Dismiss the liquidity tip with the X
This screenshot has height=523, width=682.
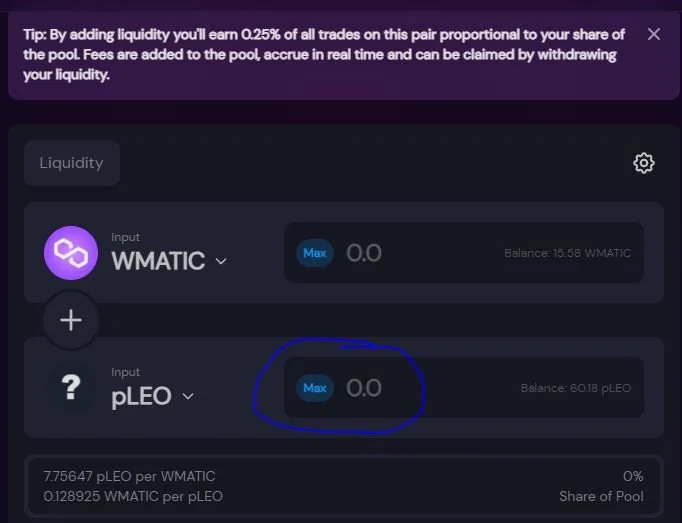654,34
